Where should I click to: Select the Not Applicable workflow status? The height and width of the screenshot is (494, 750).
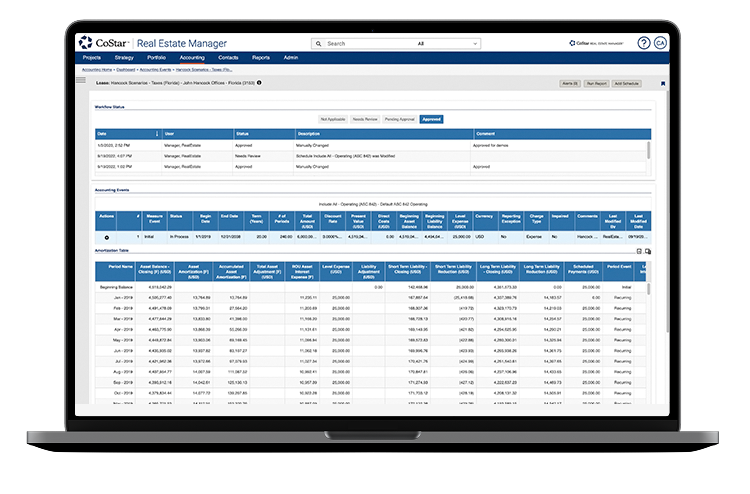click(x=334, y=119)
